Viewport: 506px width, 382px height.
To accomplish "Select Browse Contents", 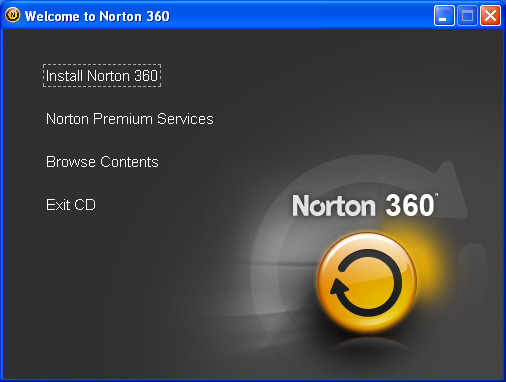I will click(102, 162).
